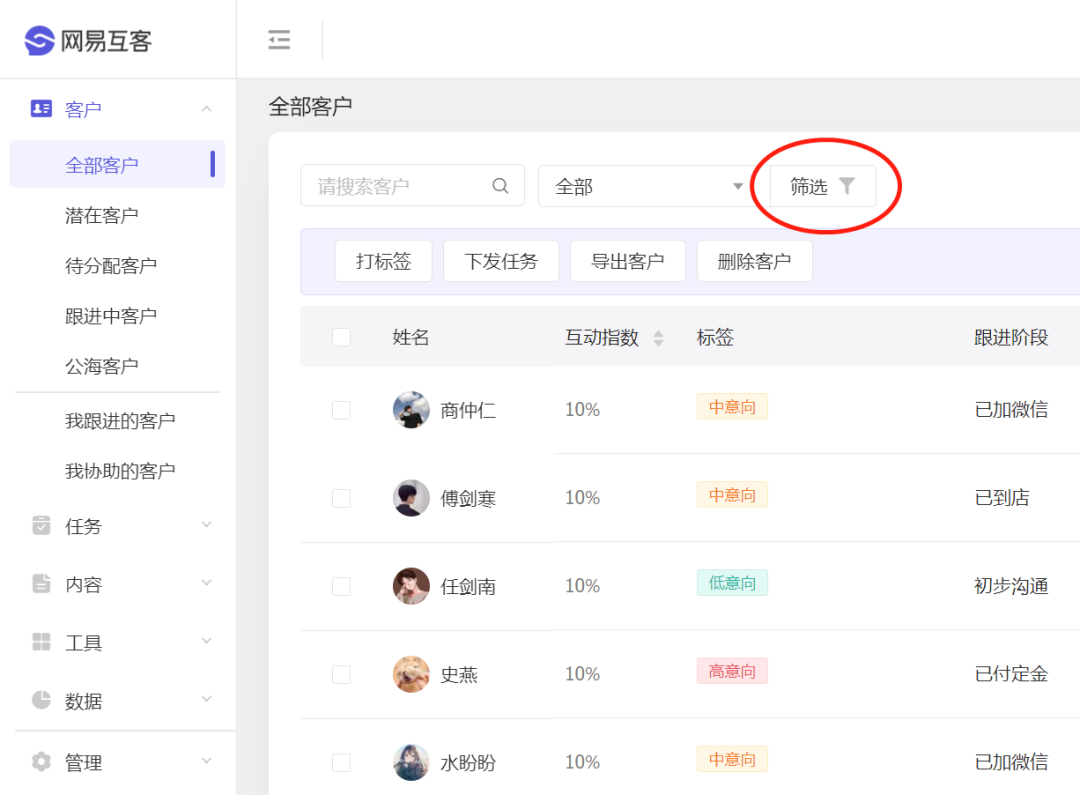The image size is (1080, 795).
Task: Expand the 工具 sidebar section
Action: pyautogui.click(x=118, y=642)
